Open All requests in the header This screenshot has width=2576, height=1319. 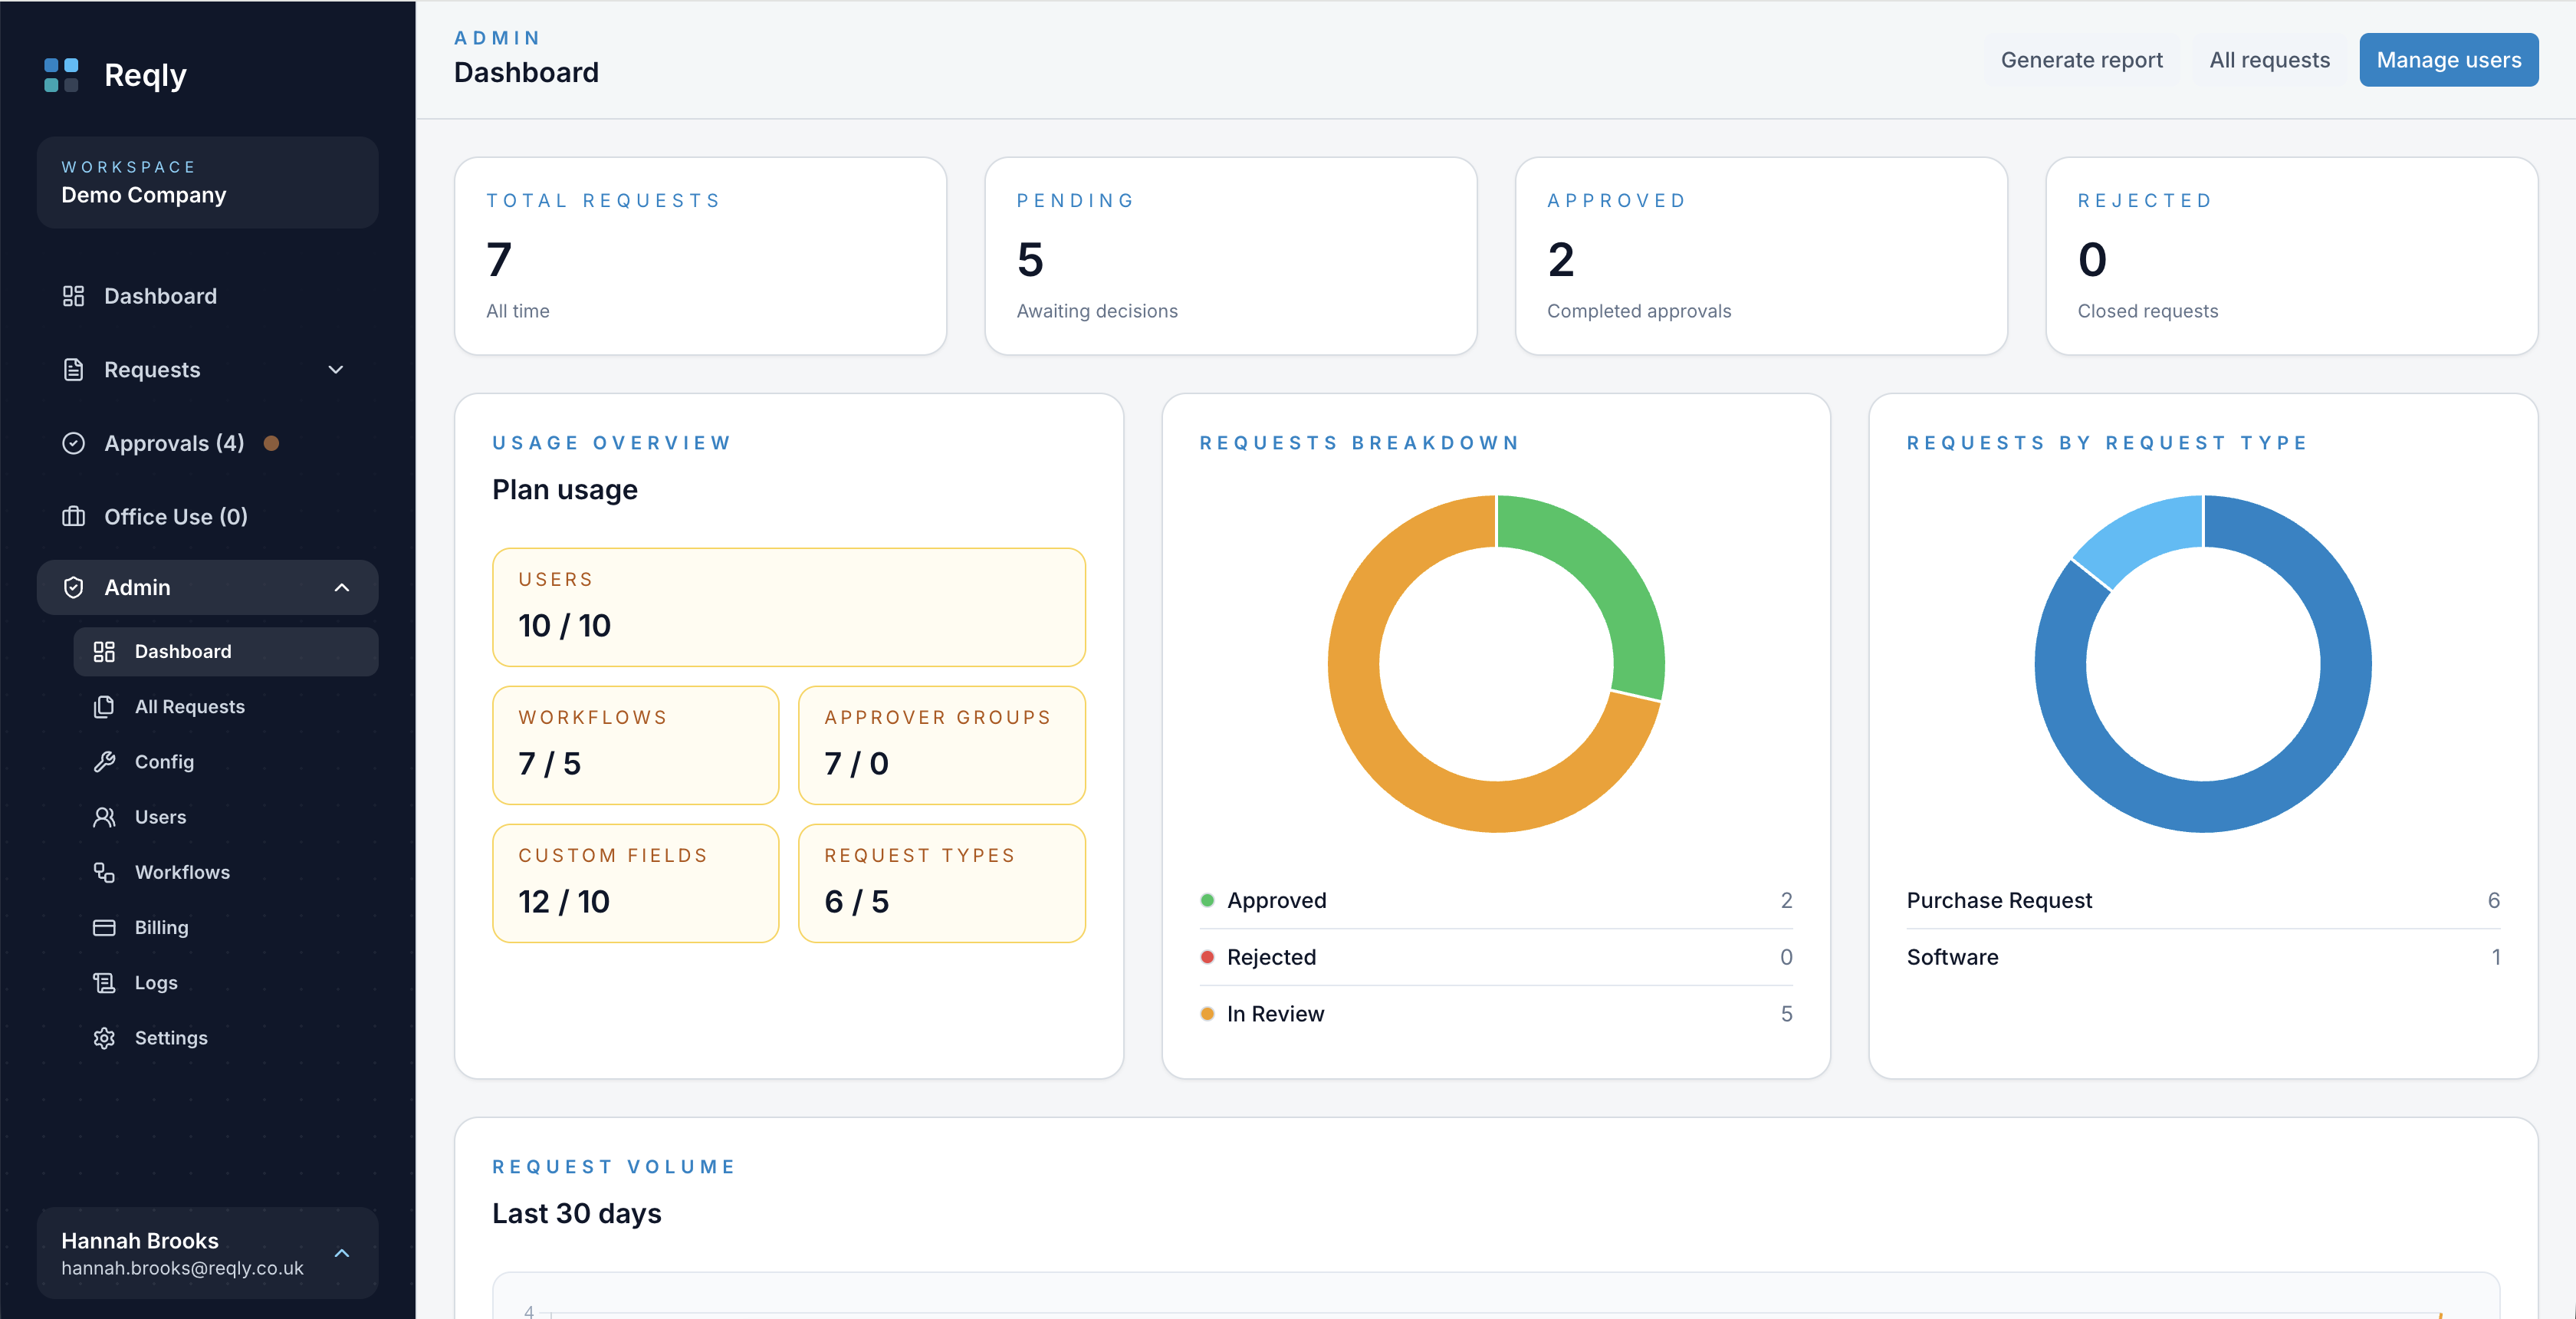point(2269,60)
